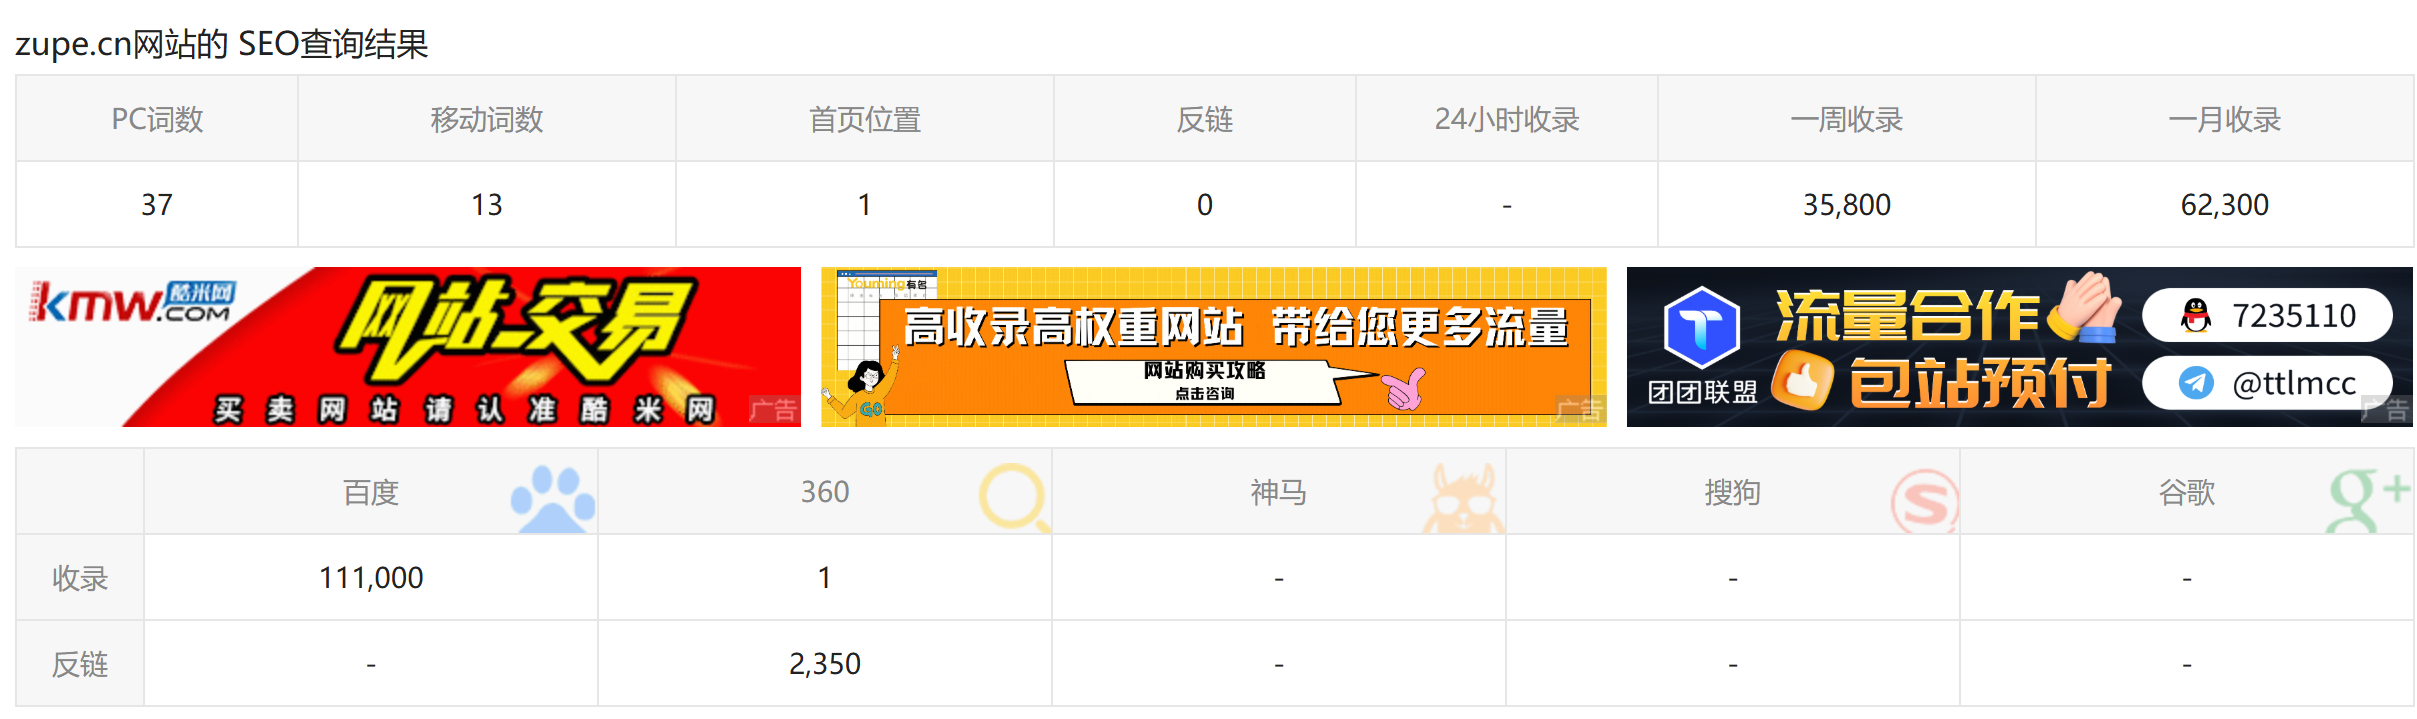The image size is (2417, 719).
Task: Click the 神马 column header
Action: (1279, 492)
